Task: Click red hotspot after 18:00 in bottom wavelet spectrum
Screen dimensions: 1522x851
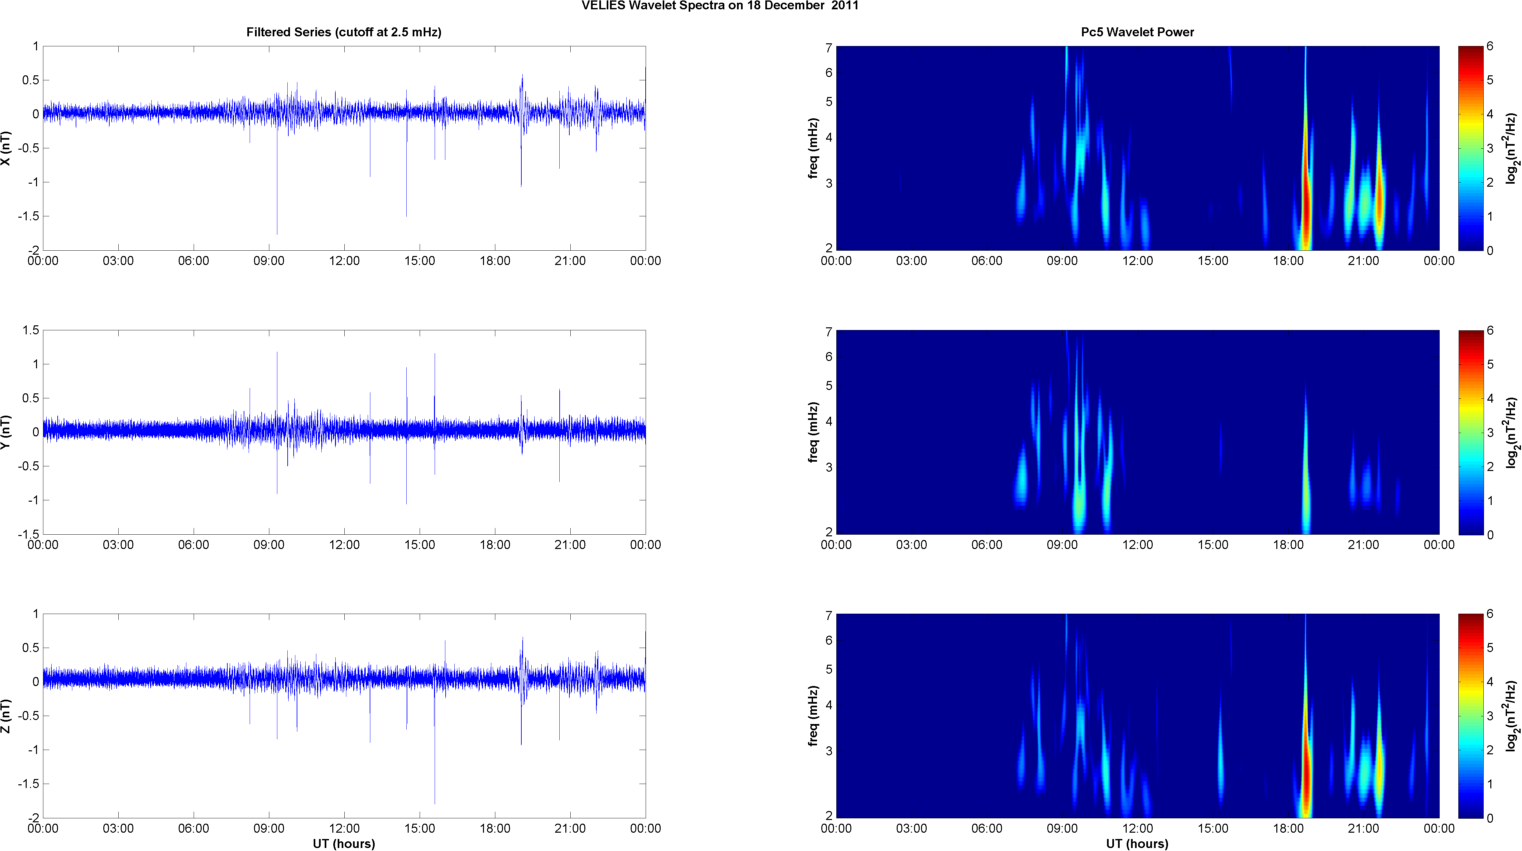Action: pyautogui.click(x=1304, y=772)
